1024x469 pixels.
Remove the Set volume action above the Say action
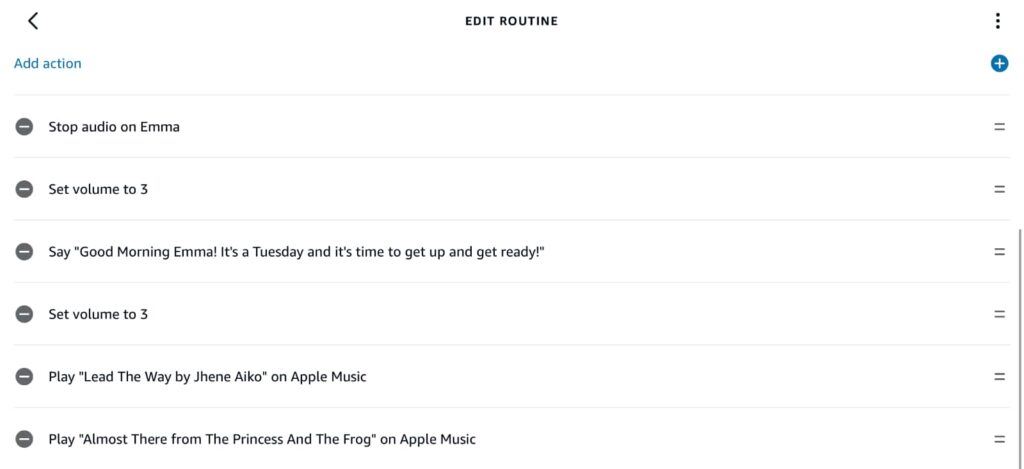pos(24,189)
